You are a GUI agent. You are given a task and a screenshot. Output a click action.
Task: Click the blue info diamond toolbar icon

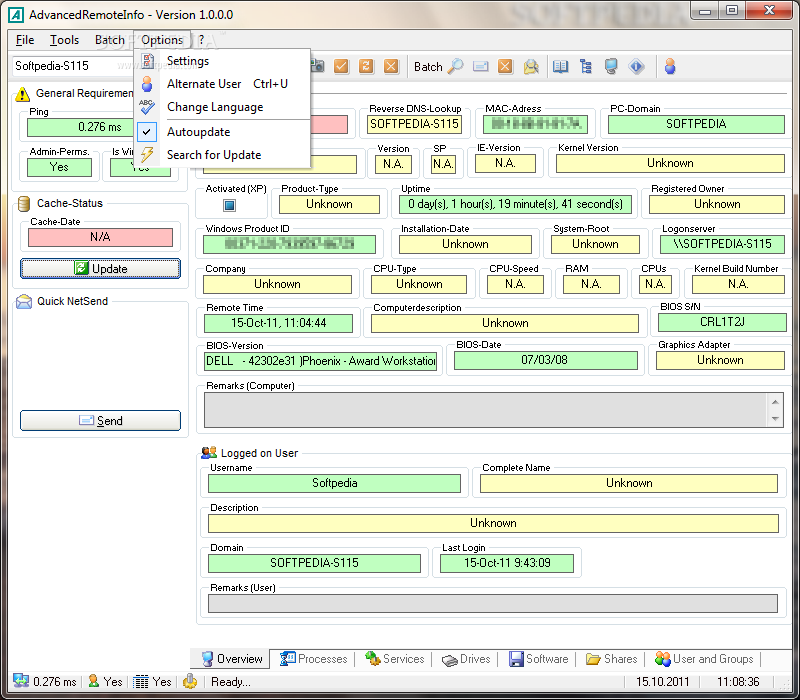[636, 66]
